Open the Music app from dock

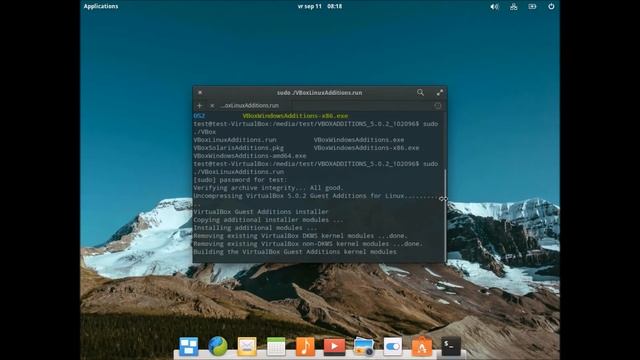click(x=305, y=347)
